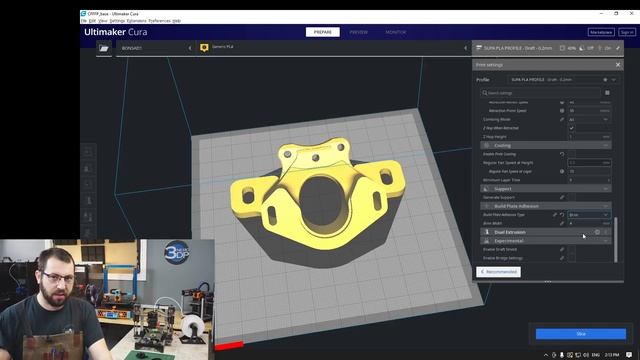Screen dimensions: 640x360
Task: Click the print settings panel scrollbar
Action: point(616,240)
